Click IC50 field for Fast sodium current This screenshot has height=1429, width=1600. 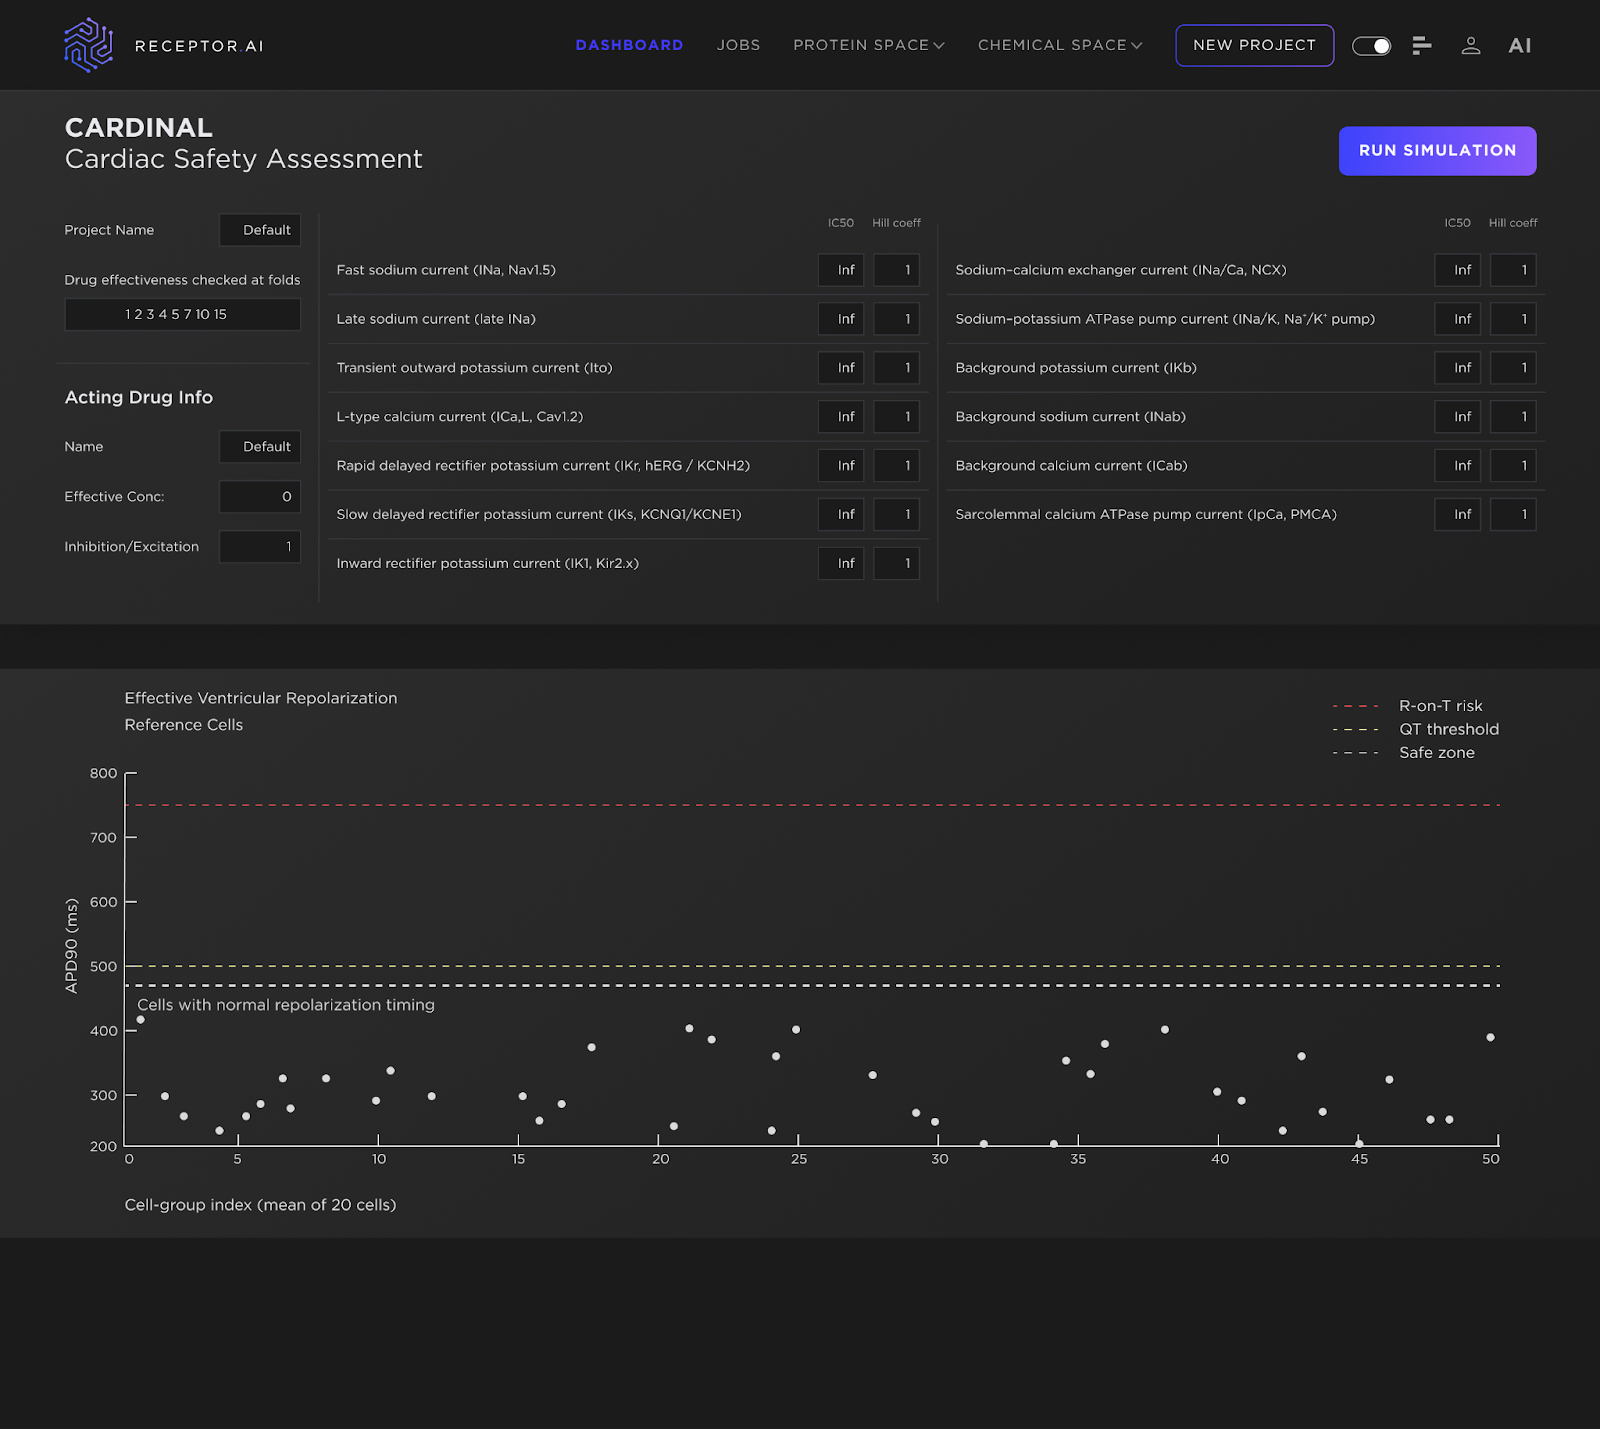tap(841, 270)
